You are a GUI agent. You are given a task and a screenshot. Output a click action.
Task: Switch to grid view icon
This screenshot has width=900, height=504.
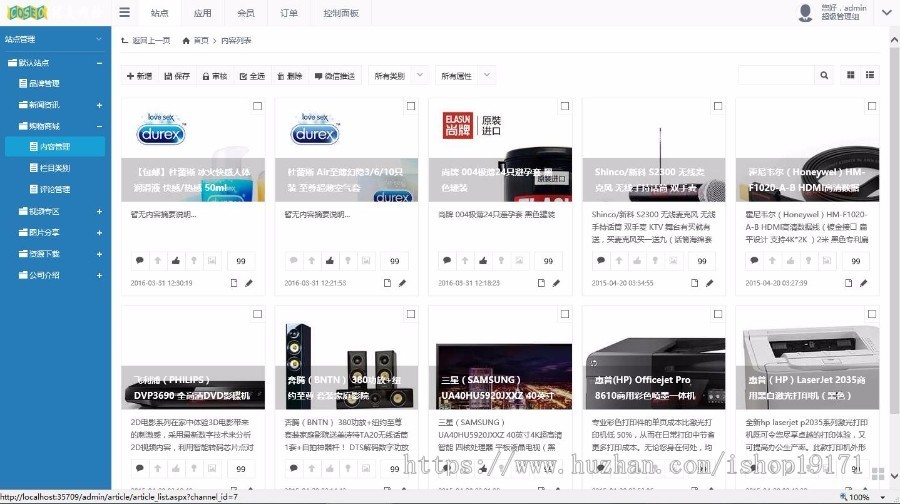pyautogui.click(x=851, y=75)
